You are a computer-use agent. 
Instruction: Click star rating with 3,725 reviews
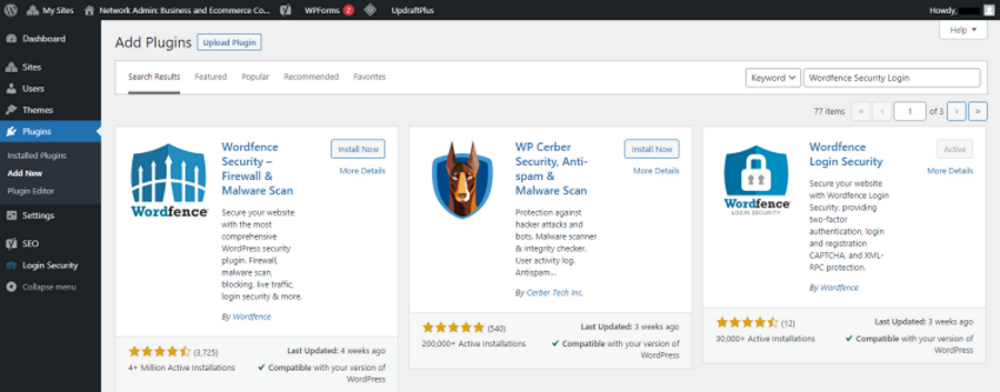tap(159, 351)
